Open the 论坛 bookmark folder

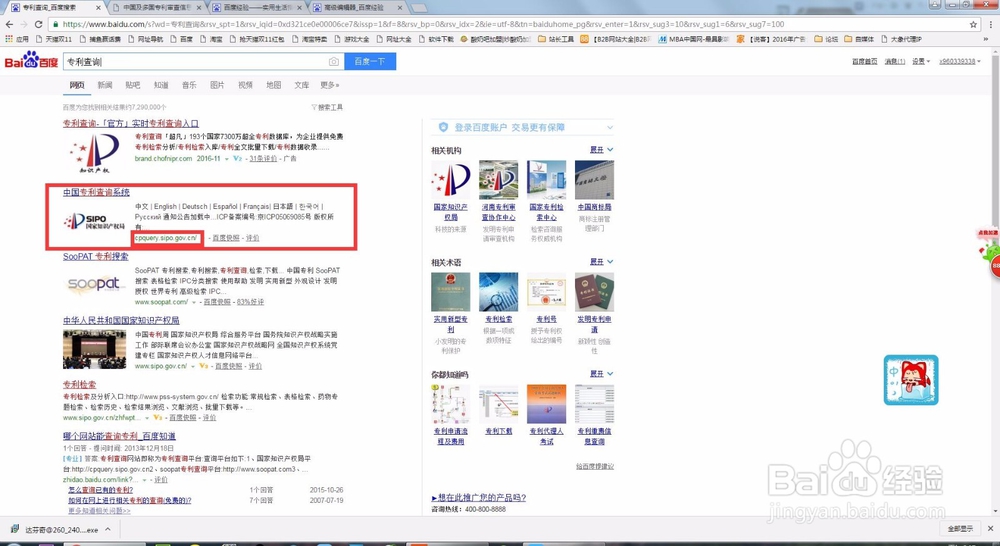[x=826, y=39]
